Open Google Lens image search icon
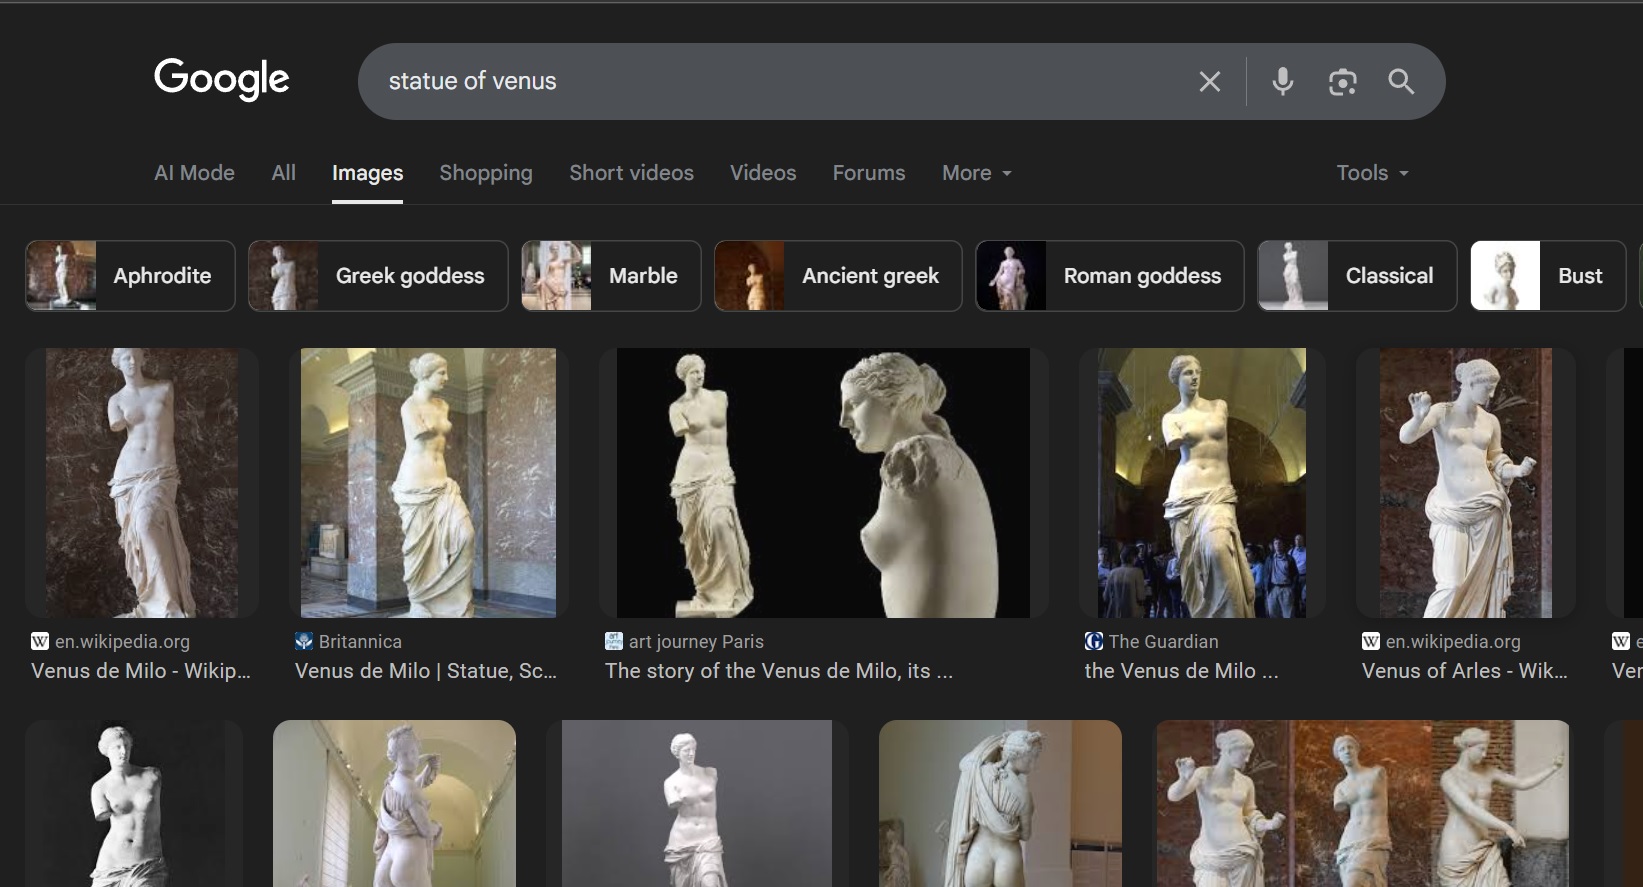1643x887 pixels. [1342, 82]
